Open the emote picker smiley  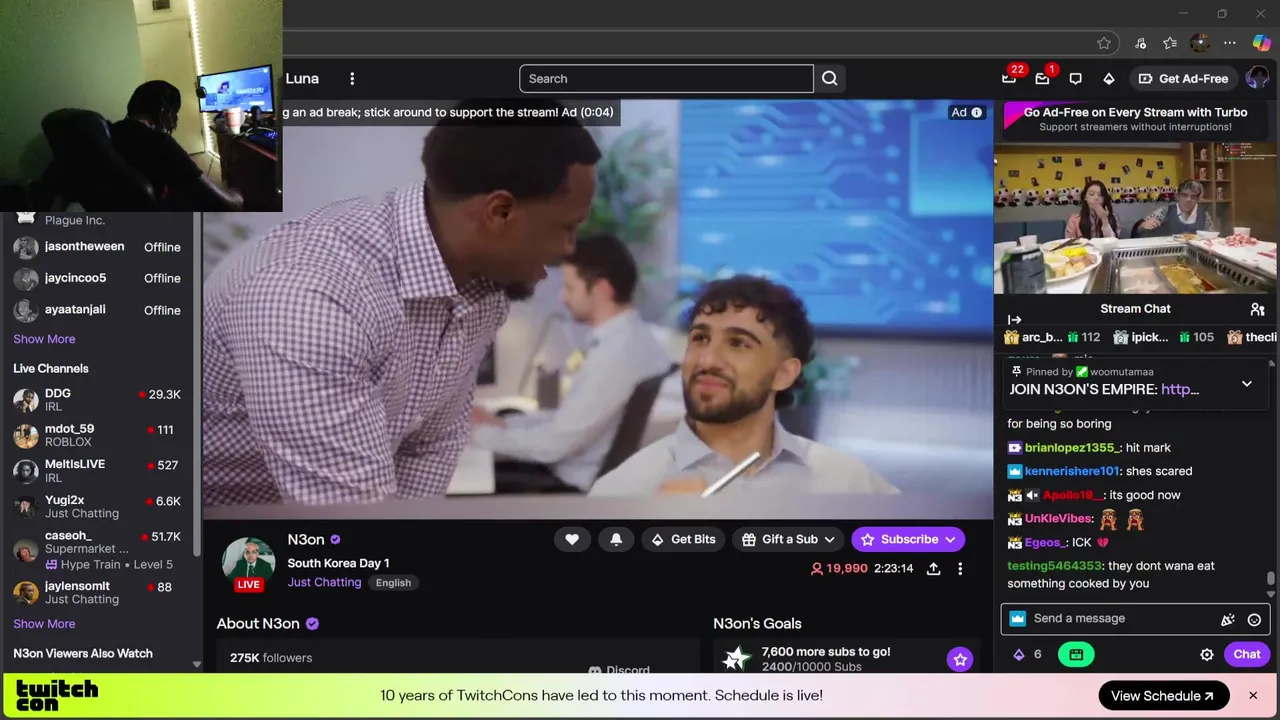click(x=1254, y=619)
